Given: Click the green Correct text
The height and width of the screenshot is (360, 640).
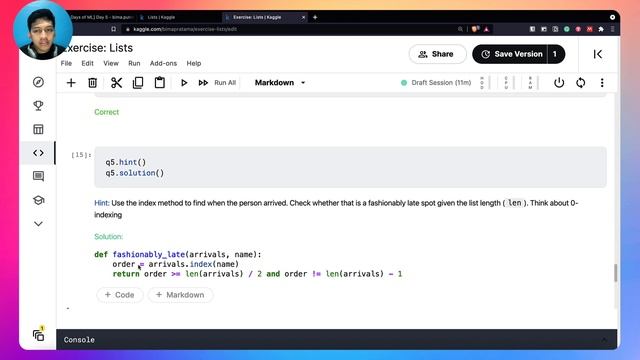Looking at the screenshot, I should tap(107, 112).
